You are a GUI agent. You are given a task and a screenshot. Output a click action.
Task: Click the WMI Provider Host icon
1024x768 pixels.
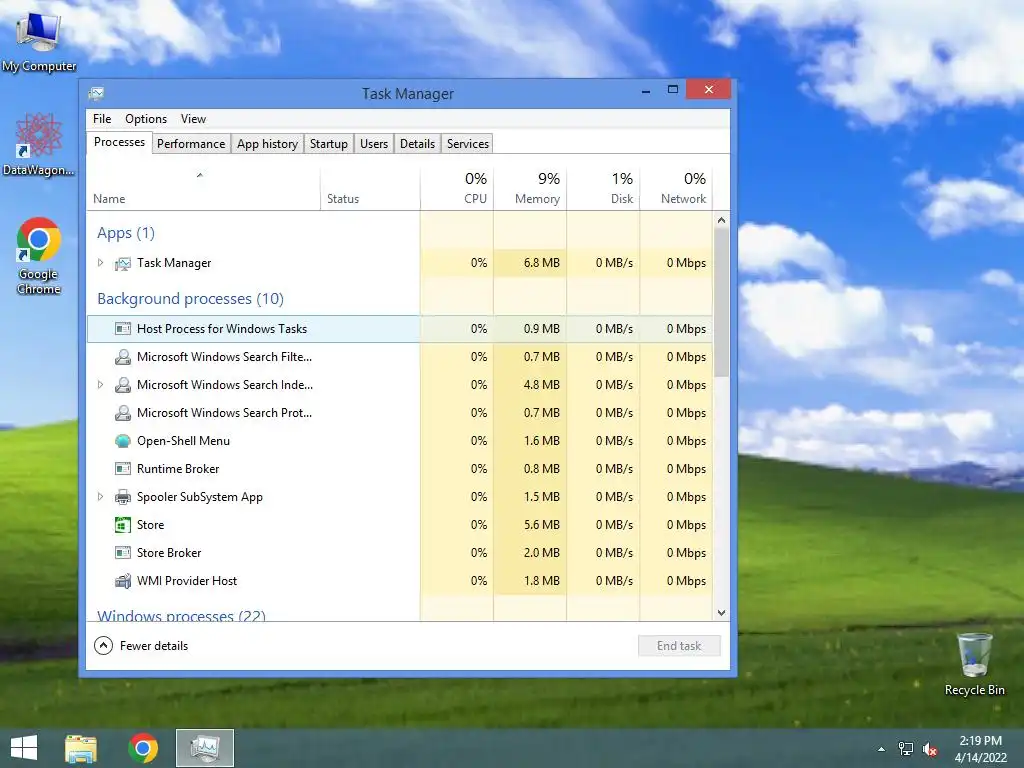[x=123, y=581]
